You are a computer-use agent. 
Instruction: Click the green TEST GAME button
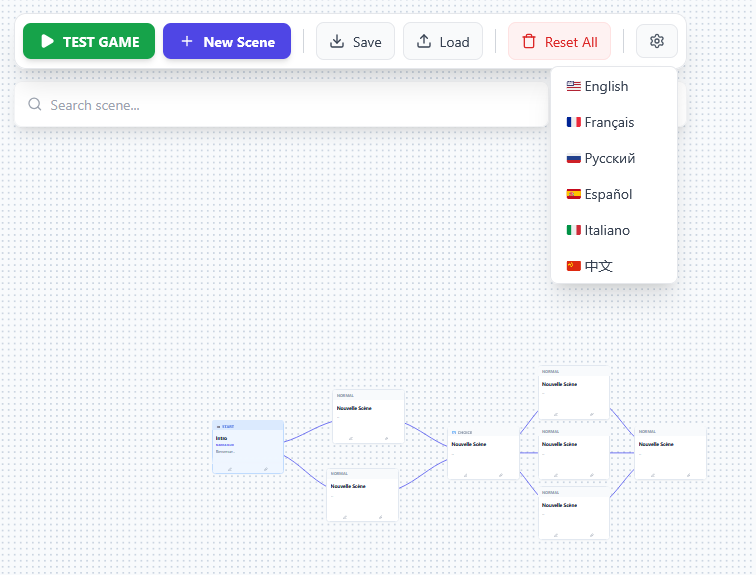(x=89, y=41)
